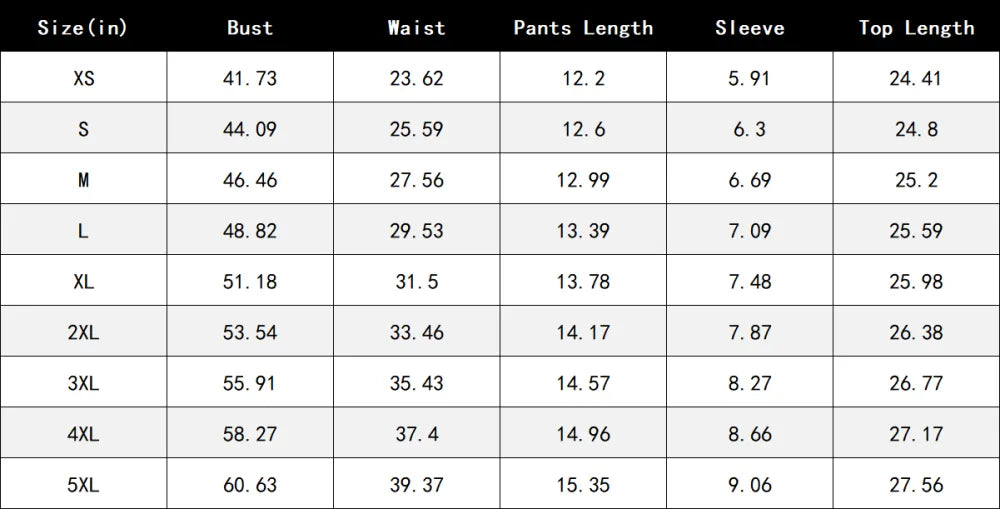Click the sleeve value 6.3
Screen dimensions: 1000x509
[x=750, y=129]
